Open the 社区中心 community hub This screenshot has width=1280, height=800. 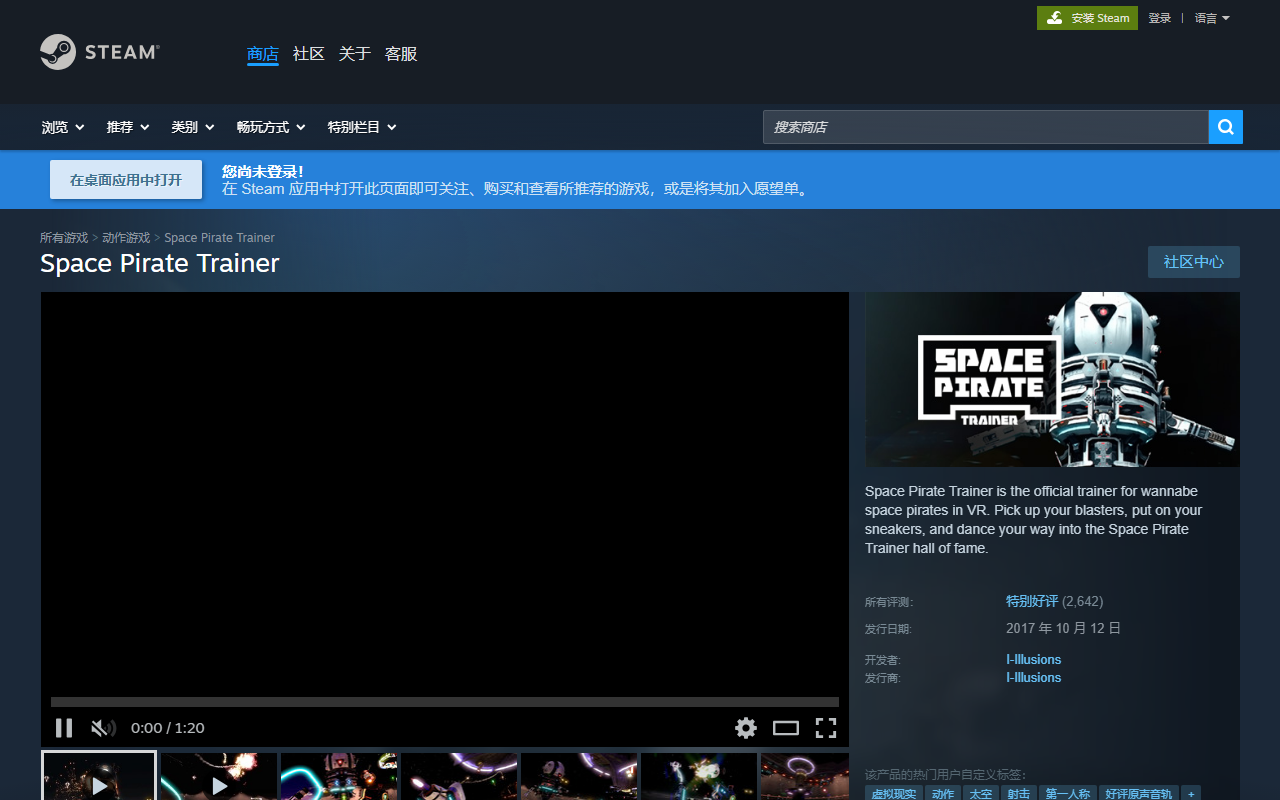coord(1194,262)
